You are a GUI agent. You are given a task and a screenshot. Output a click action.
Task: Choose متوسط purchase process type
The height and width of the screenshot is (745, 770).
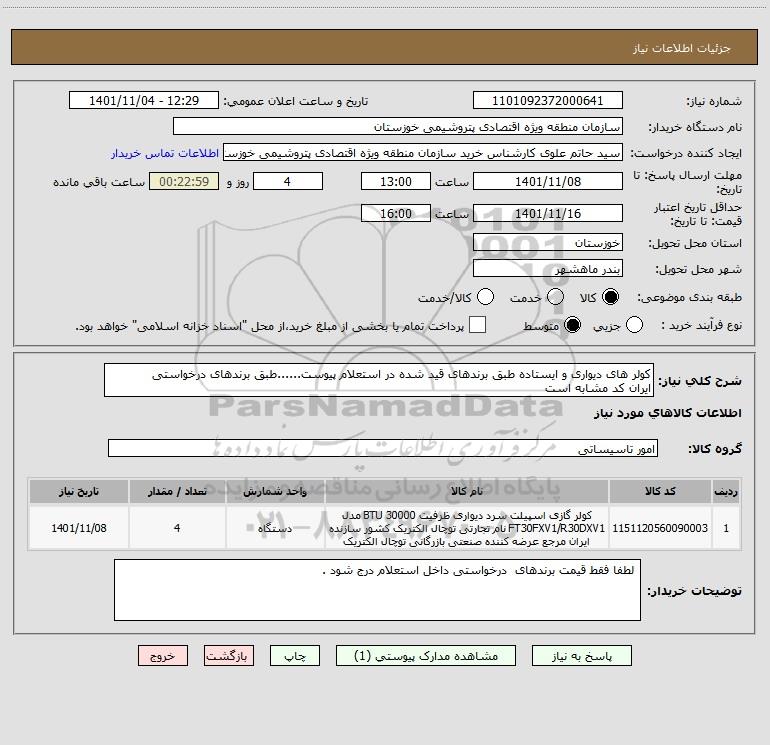(572, 325)
